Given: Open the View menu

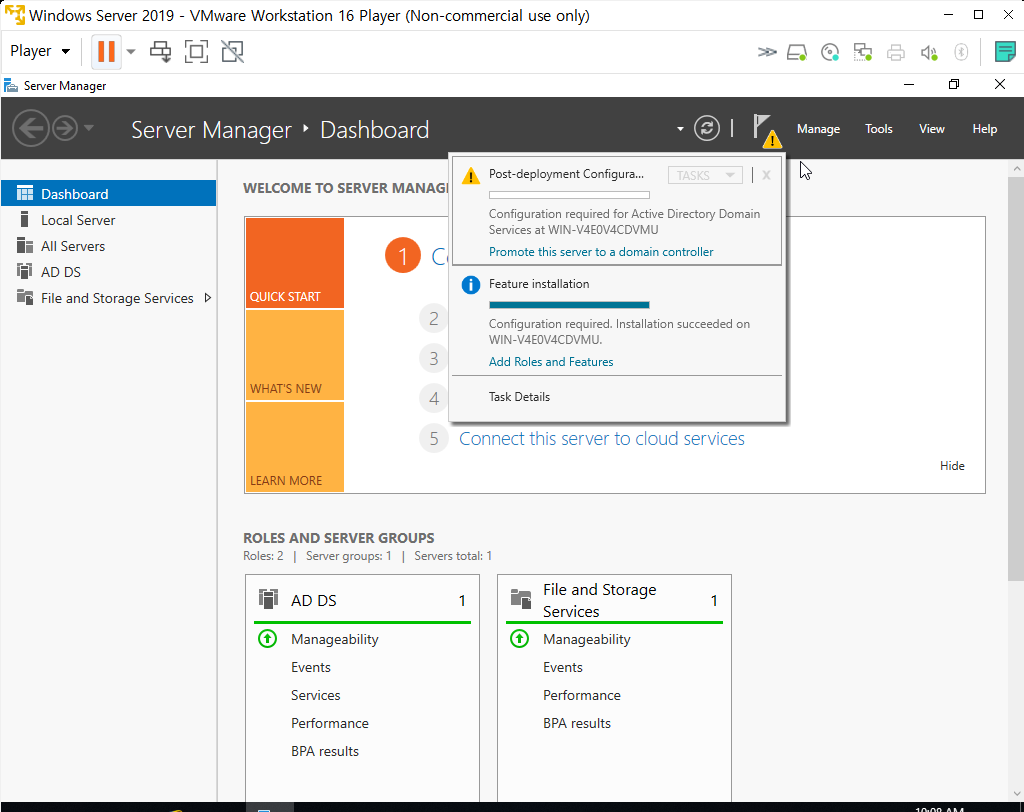Looking at the screenshot, I should pyautogui.click(x=931, y=129).
